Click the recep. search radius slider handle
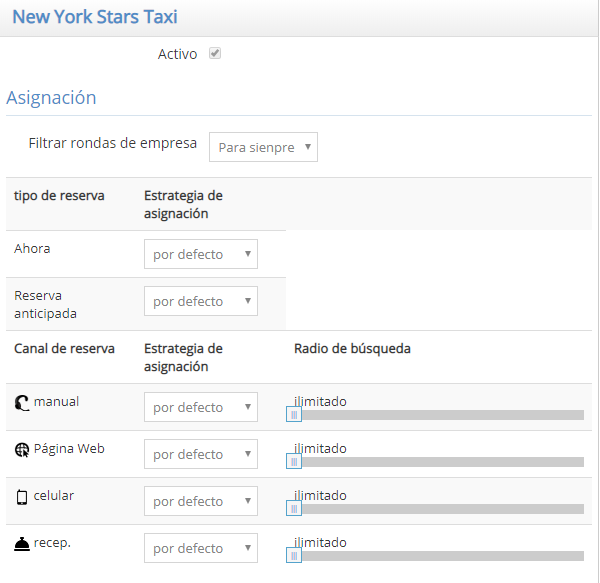Screen dimensions: 600x583 point(294,556)
